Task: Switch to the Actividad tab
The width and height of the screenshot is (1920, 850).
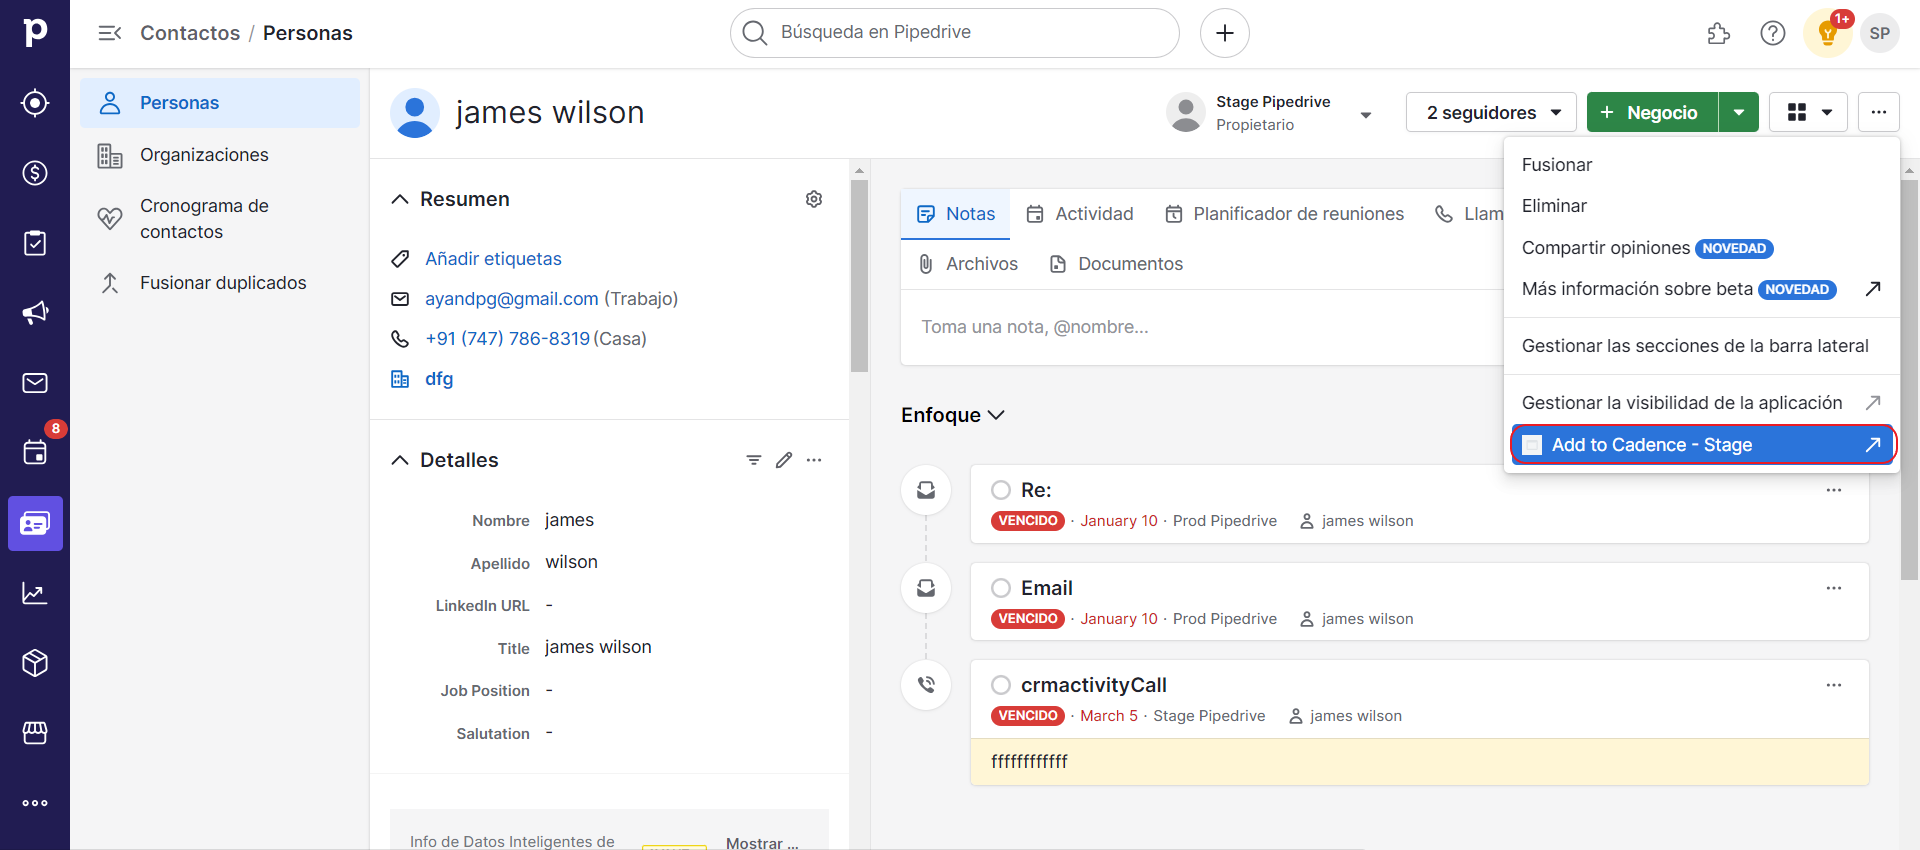Action: [x=1080, y=214]
